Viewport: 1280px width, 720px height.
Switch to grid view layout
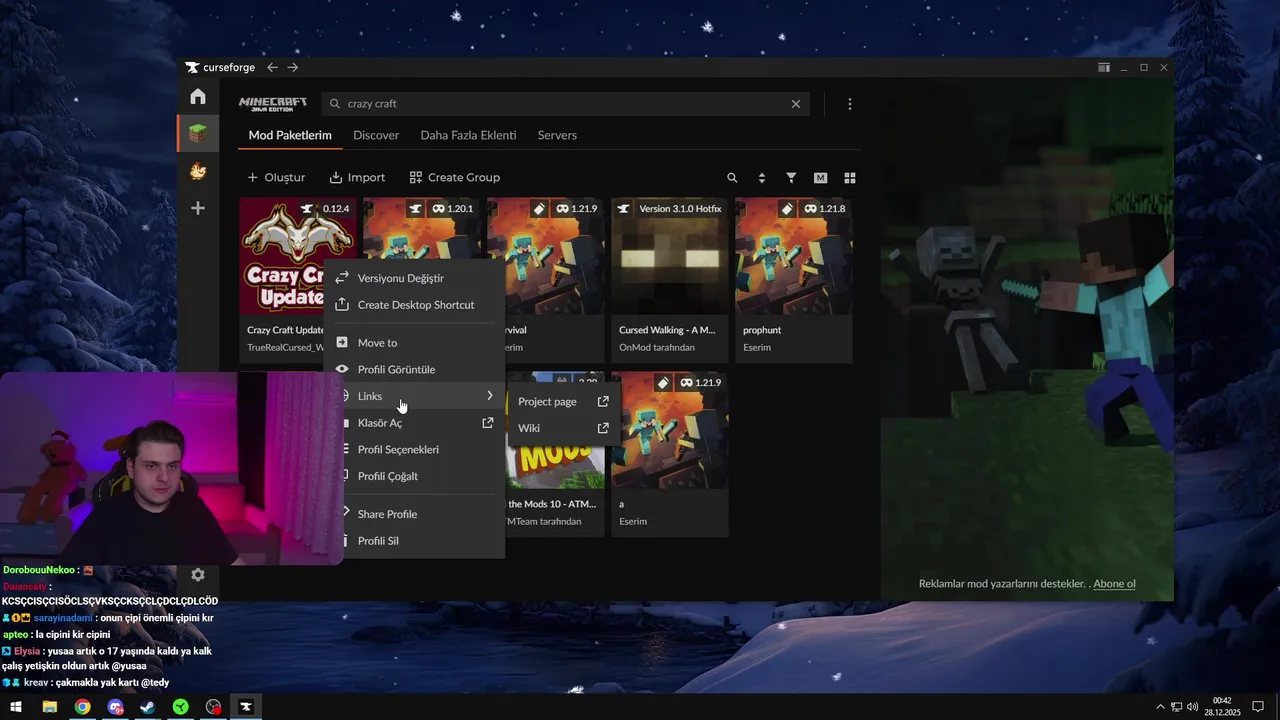(850, 178)
